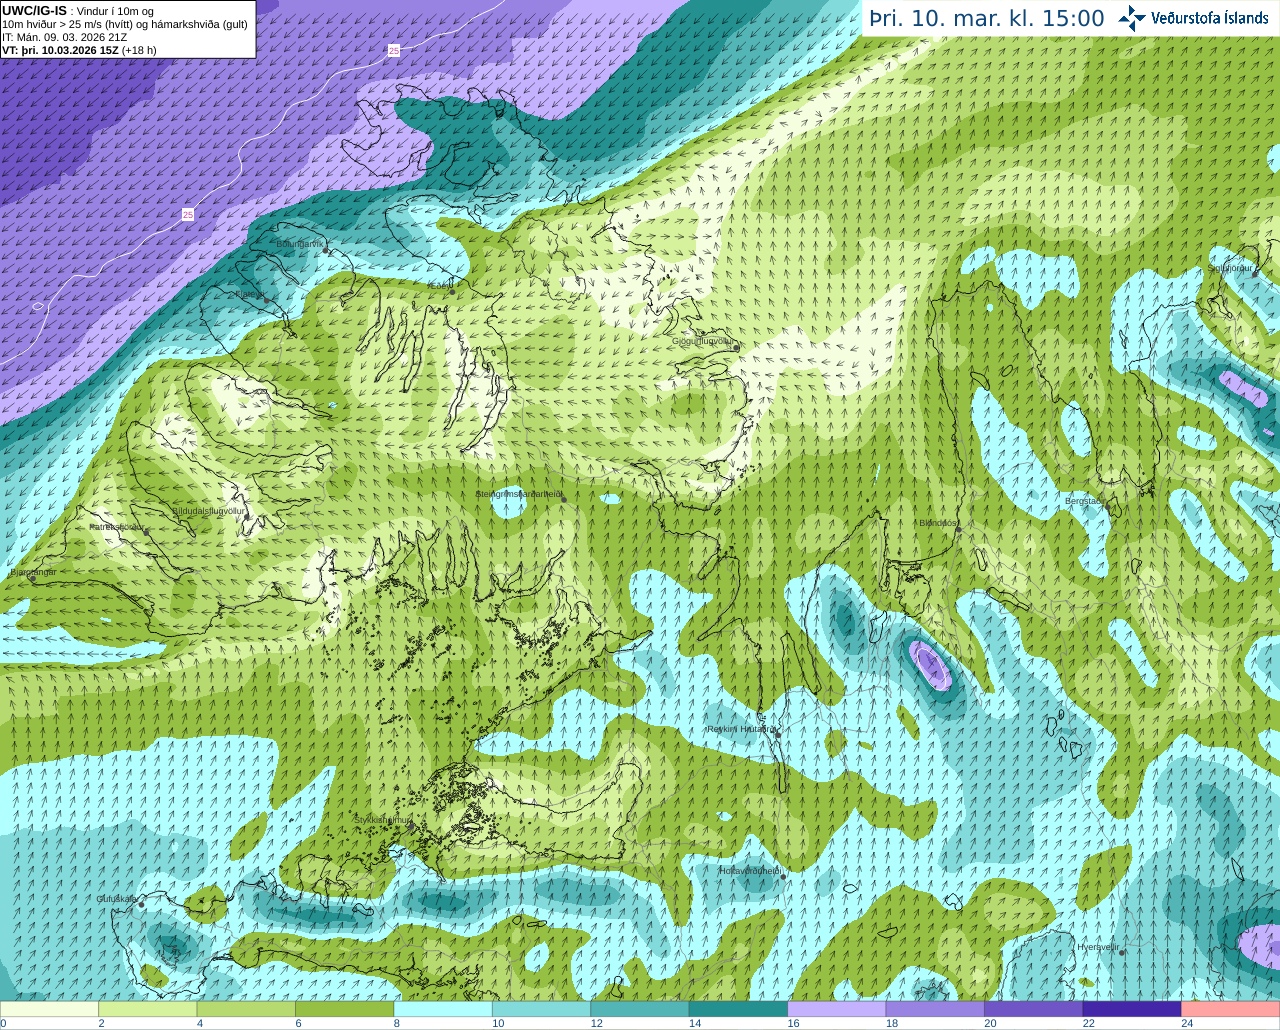Viewport: 1280px width, 1030px height.
Task: Click the lavender 16–18 m/s legend swatch
Action: point(837,1009)
